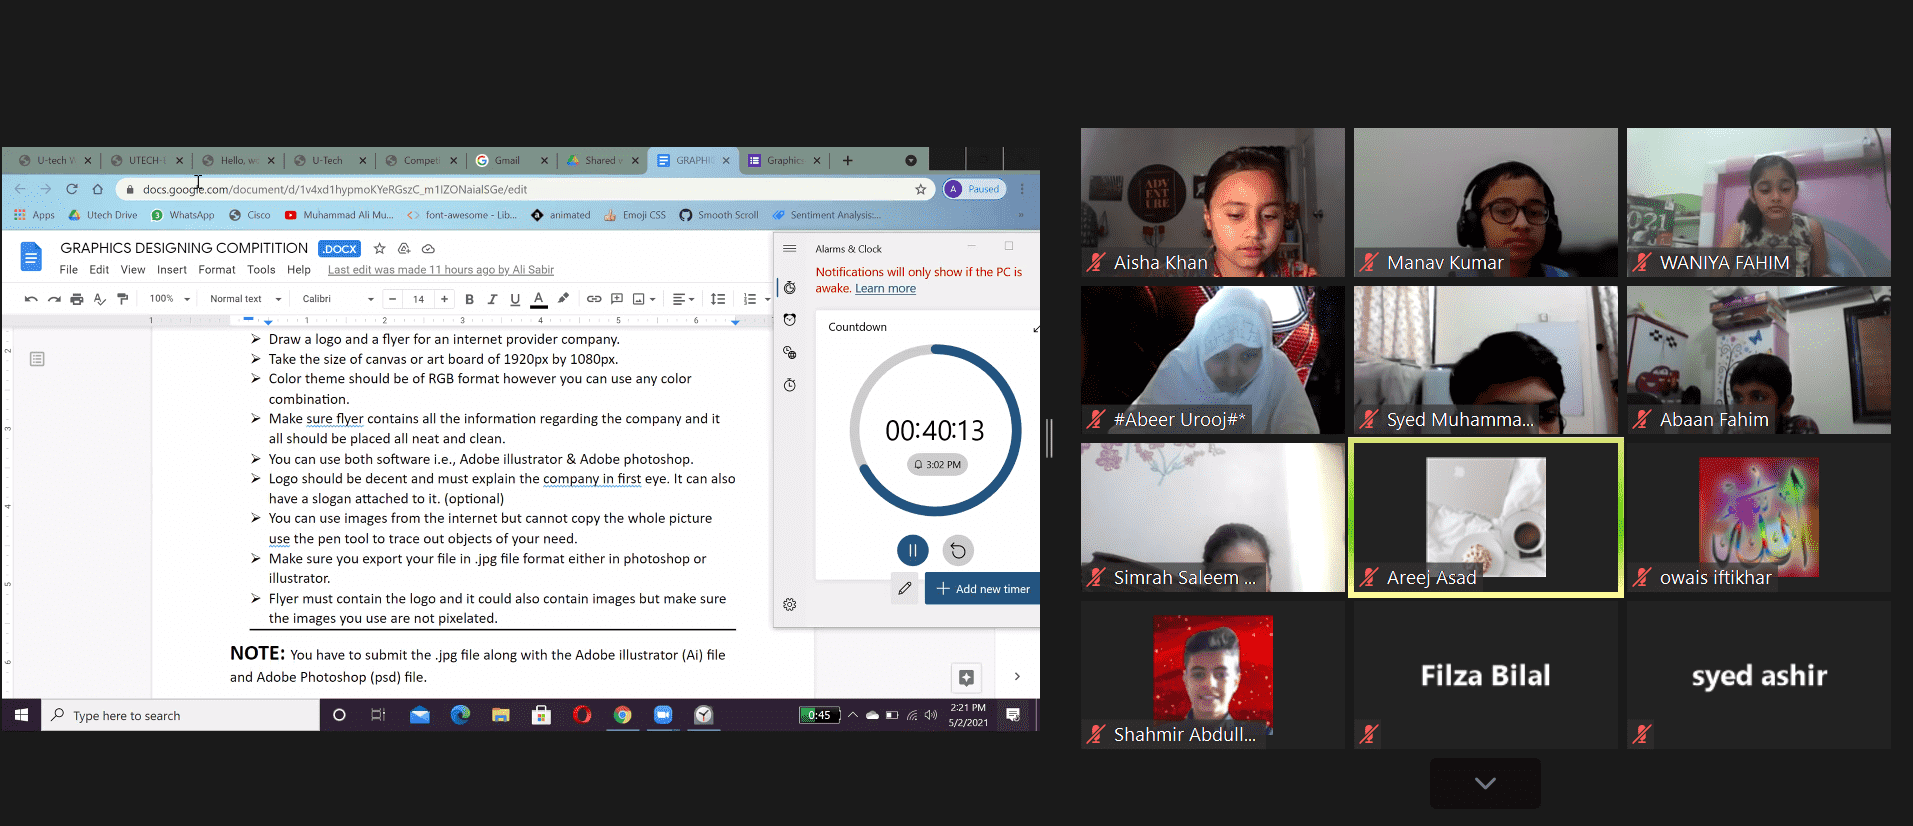This screenshot has height=826, width=1913.
Task: Toggle bold formatting
Action: [x=469, y=299]
